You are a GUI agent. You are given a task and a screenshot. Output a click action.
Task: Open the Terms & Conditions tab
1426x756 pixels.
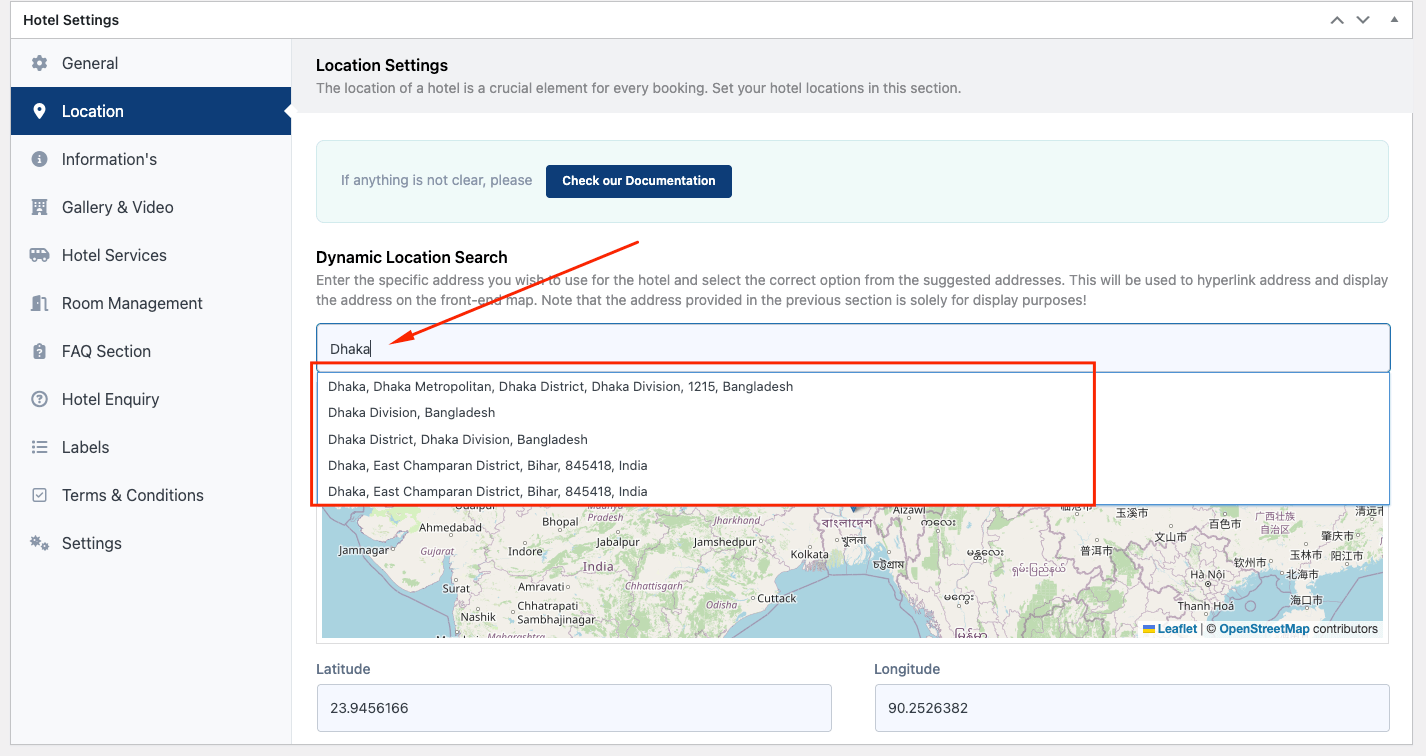132,495
